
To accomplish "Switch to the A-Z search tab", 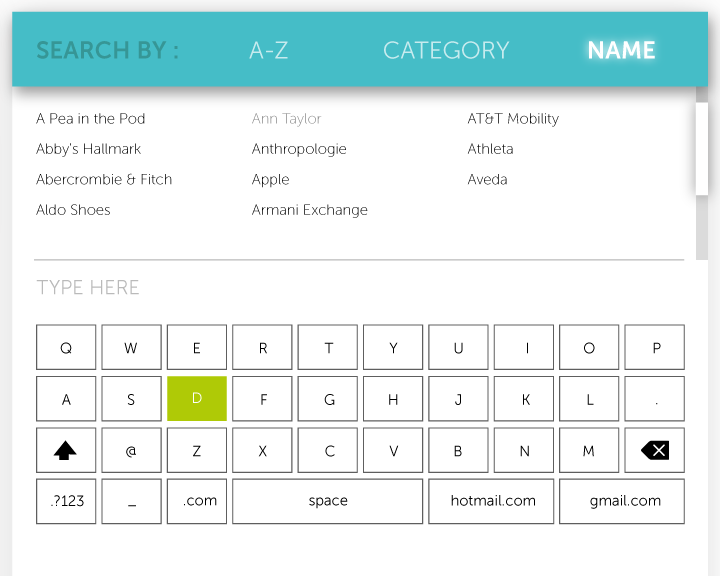I will coord(269,50).
